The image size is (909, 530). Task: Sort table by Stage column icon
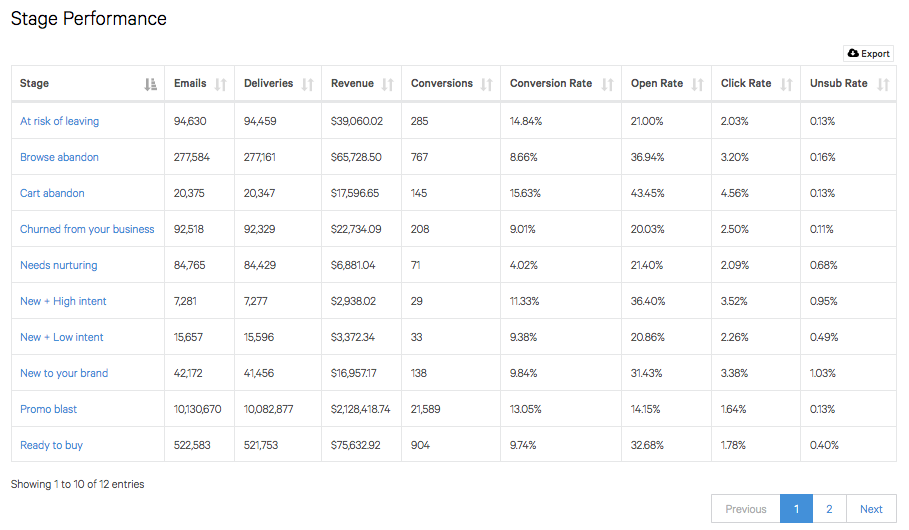point(150,85)
